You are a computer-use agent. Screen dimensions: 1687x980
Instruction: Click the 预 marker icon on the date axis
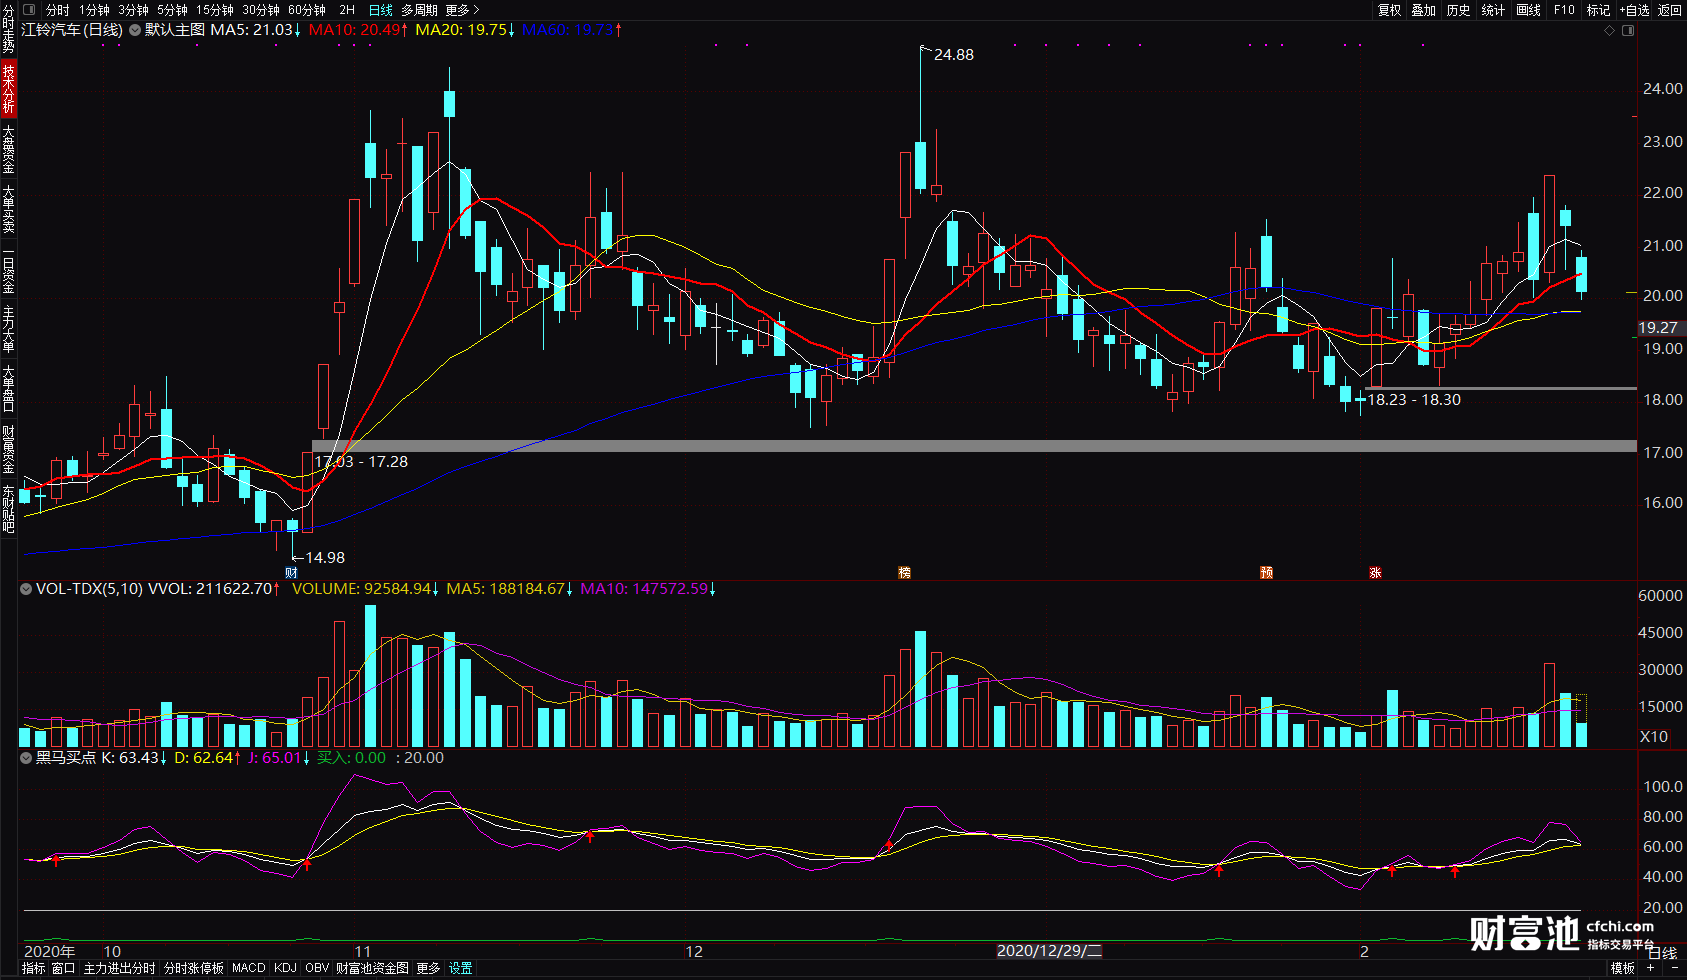pyautogui.click(x=1266, y=573)
